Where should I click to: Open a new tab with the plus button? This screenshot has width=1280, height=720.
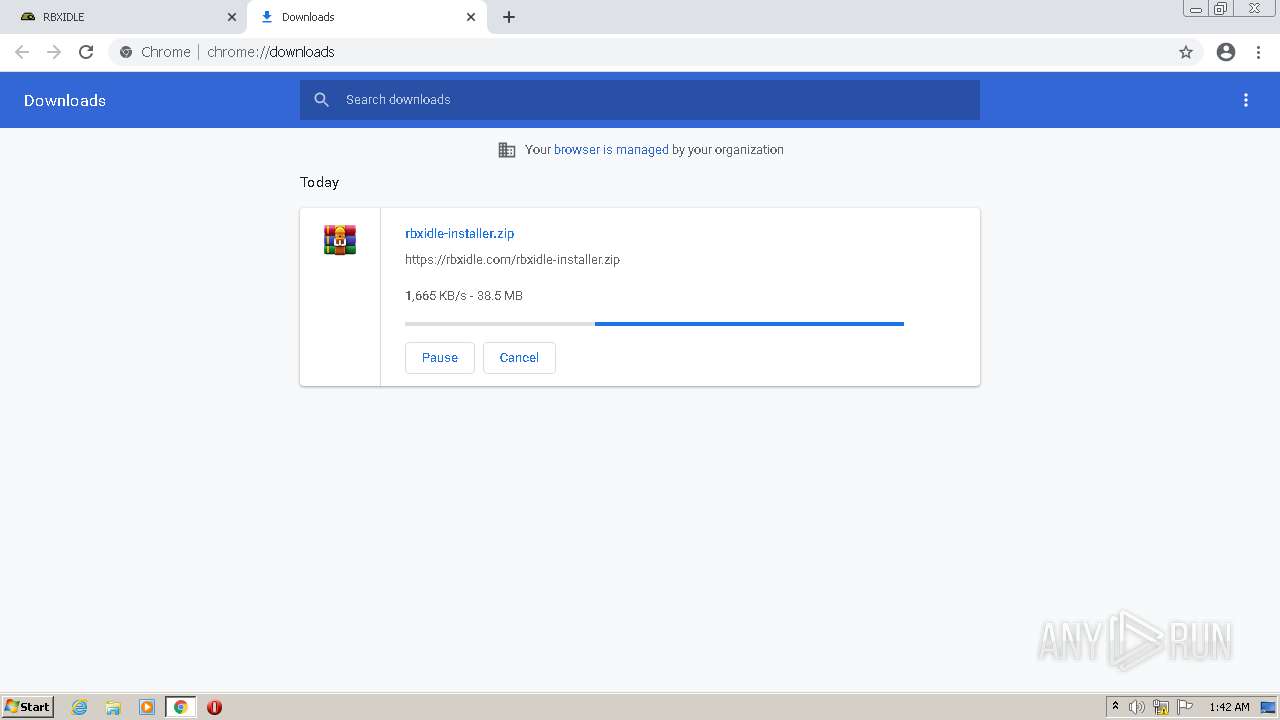coord(509,17)
